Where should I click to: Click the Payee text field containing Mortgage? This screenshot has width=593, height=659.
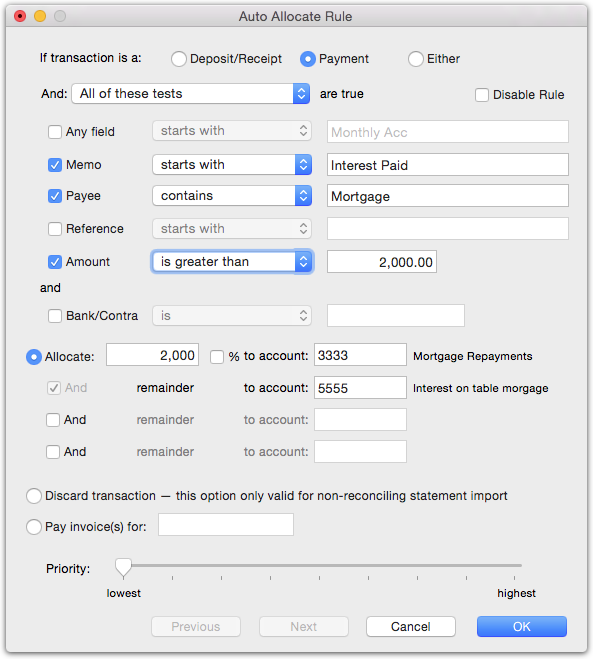[448, 196]
